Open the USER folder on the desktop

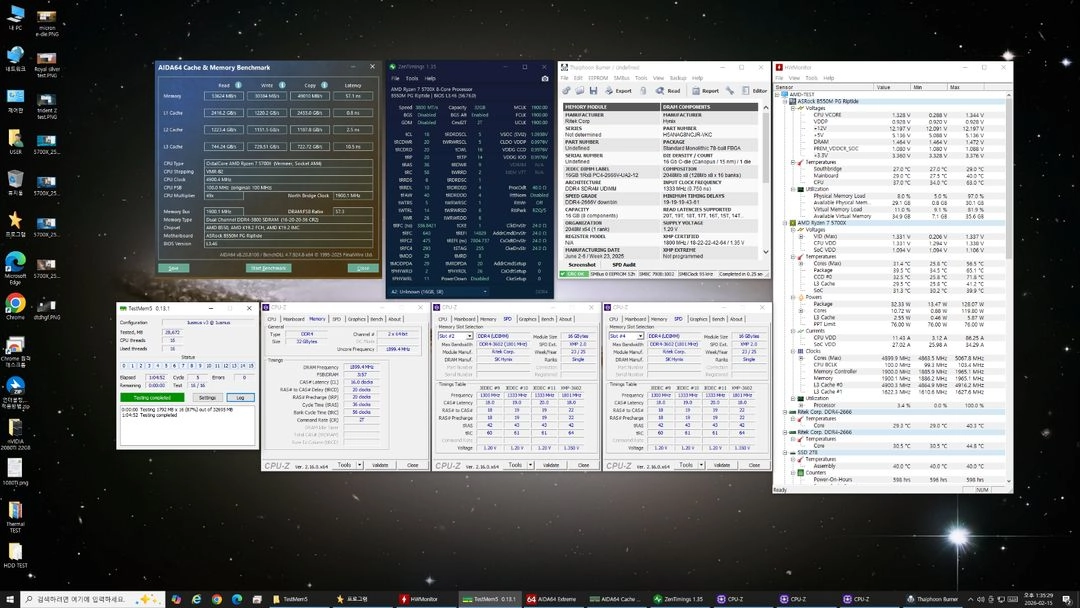click(15, 141)
